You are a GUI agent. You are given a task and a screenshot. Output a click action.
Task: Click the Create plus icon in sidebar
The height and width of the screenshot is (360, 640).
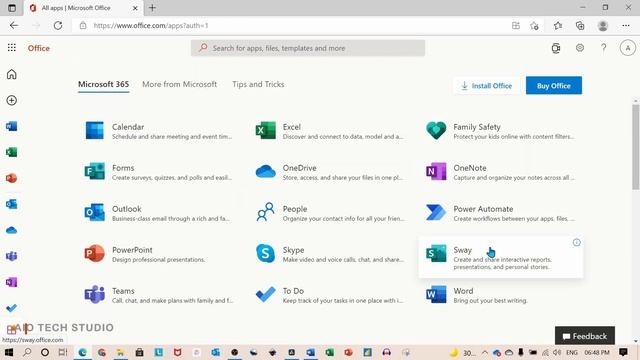point(11,100)
